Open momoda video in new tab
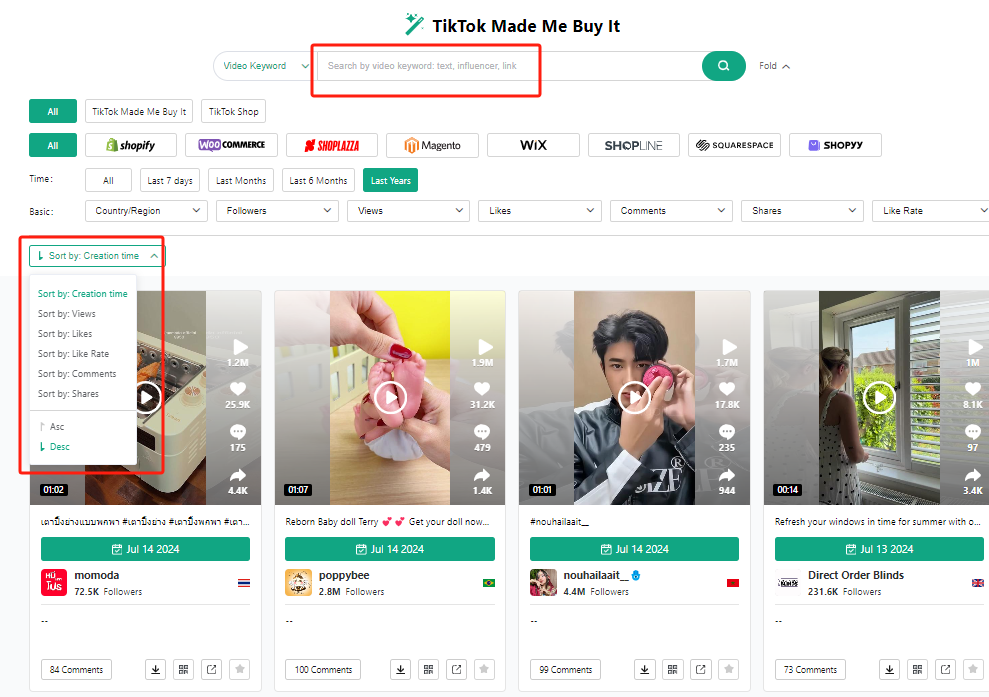This screenshot has width=989, height=697. click(211, 669)
